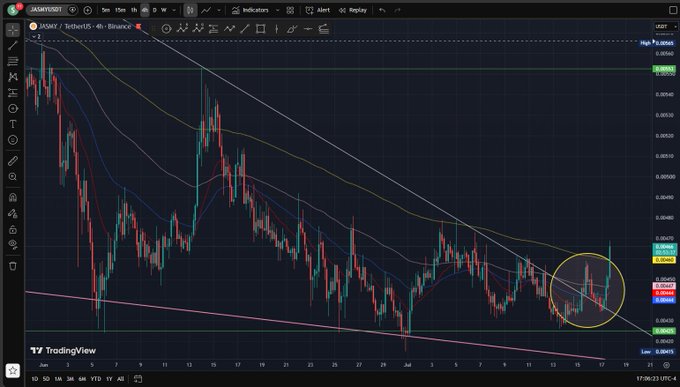
Task: Select the Text annotation tool
Action: tap(13, 124)
